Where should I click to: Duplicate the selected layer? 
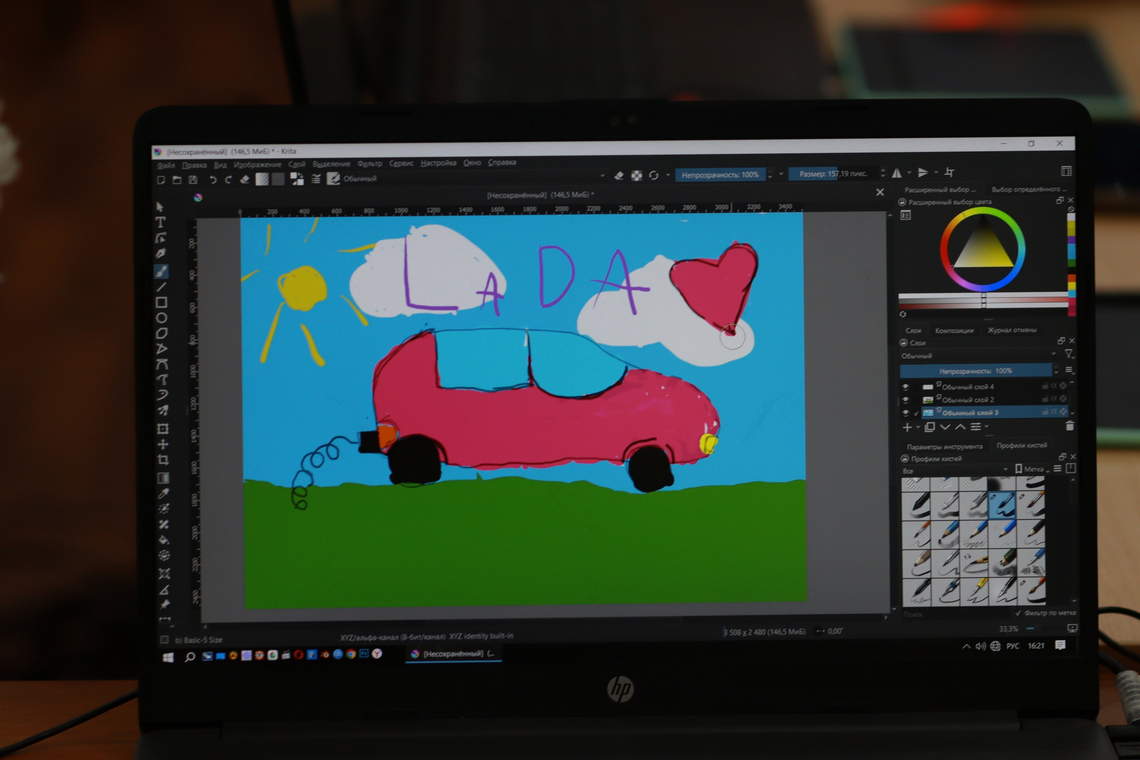(x=930, y=427)
